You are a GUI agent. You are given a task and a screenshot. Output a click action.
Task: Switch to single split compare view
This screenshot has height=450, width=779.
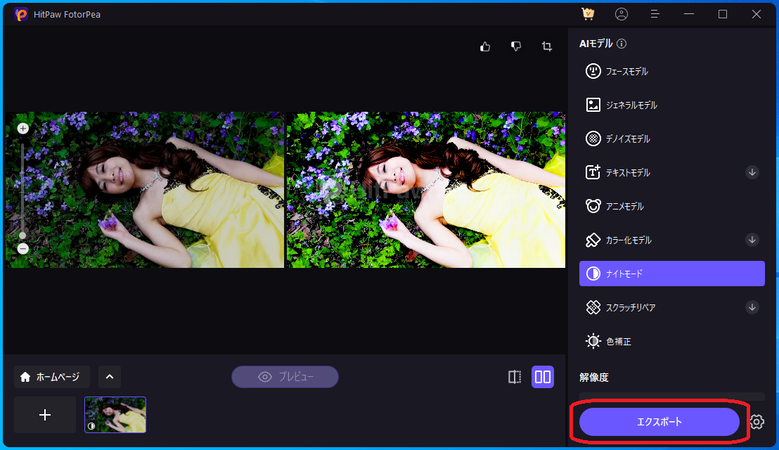point(514,377)
